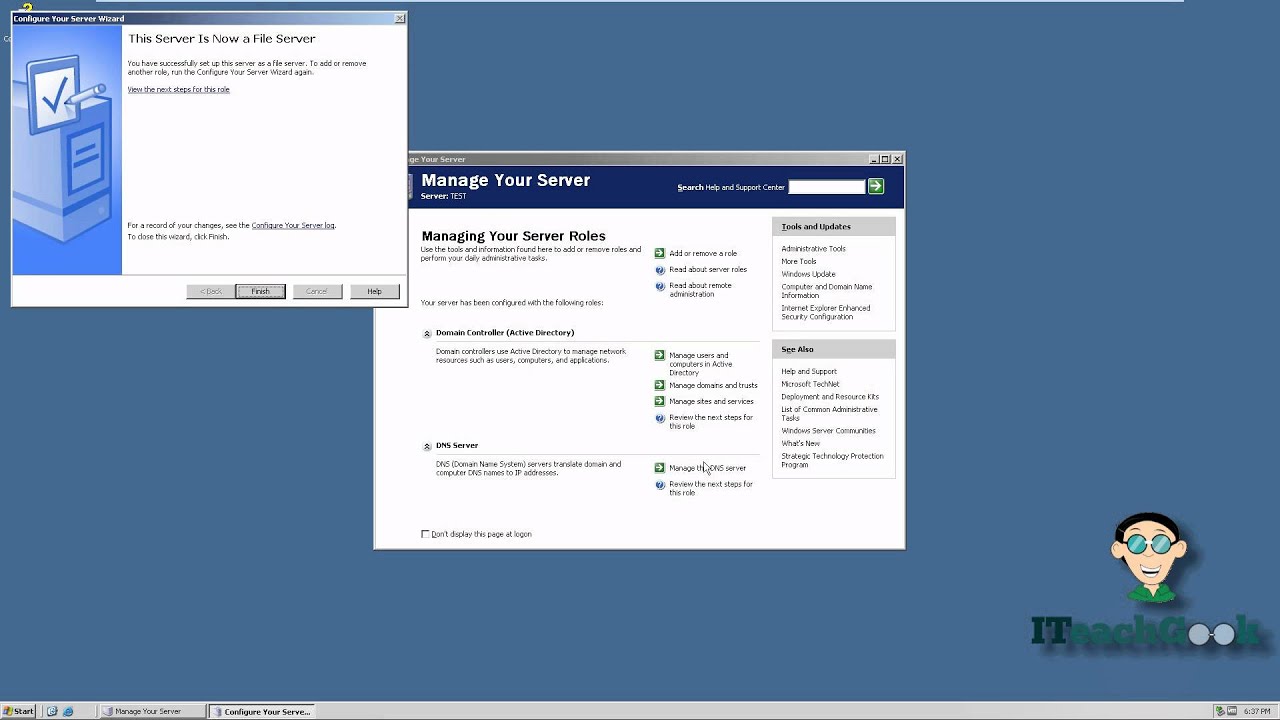The height and width of the screenshot is (720, 1280).
Task: Open the Manage domains and trusts link
Action: tap(713, 385)
